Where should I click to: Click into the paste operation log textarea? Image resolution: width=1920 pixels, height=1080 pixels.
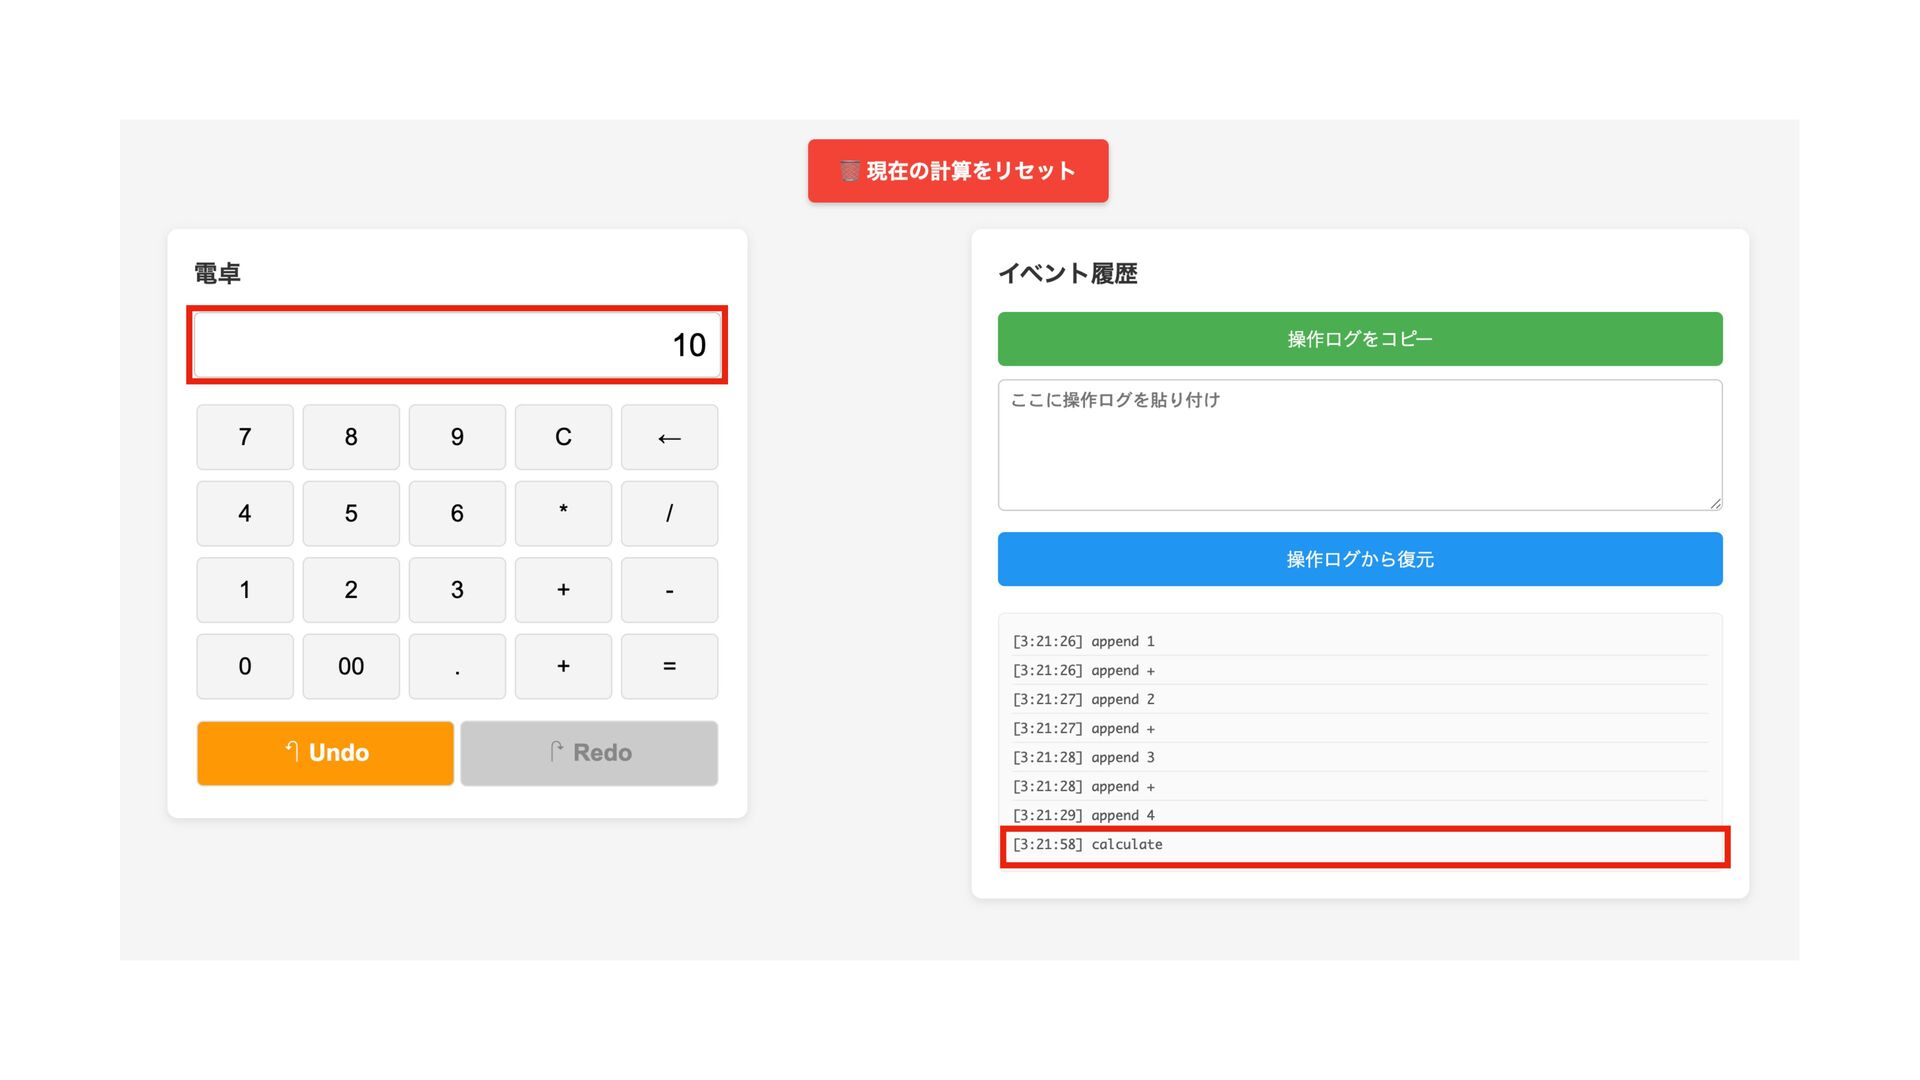(1359, 445)
